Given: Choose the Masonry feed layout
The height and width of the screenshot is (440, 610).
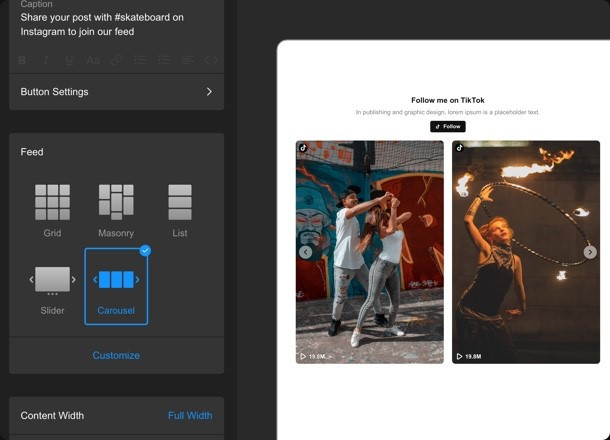Looking at the screenshot, I should point(116,210).
